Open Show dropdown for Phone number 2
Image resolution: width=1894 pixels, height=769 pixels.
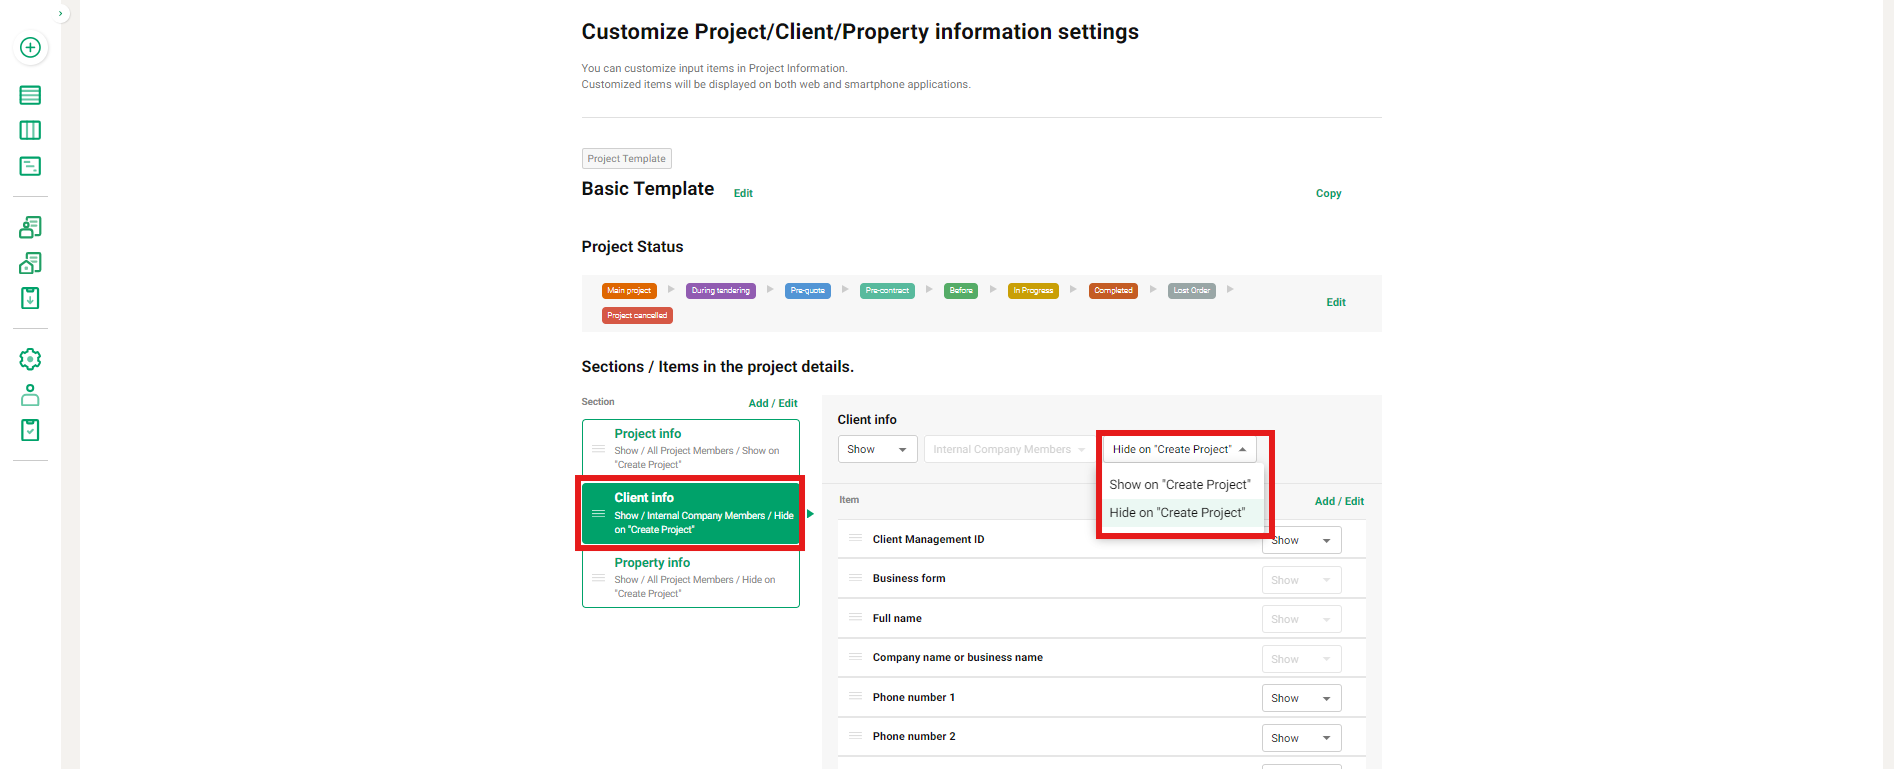click(x=1300, y=738)
